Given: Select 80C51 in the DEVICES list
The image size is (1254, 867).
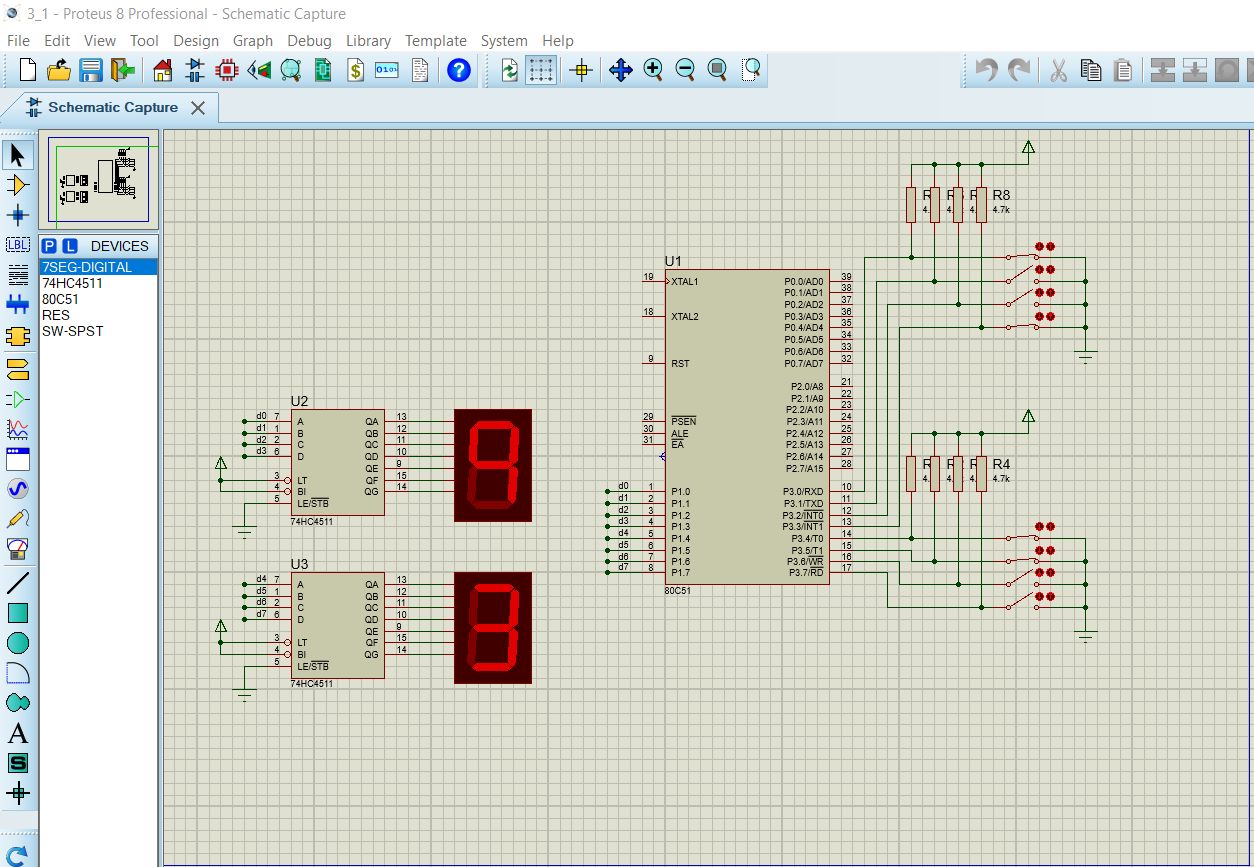Looking at the screenshot, I should pyautogui.click(x=62, y=299).
